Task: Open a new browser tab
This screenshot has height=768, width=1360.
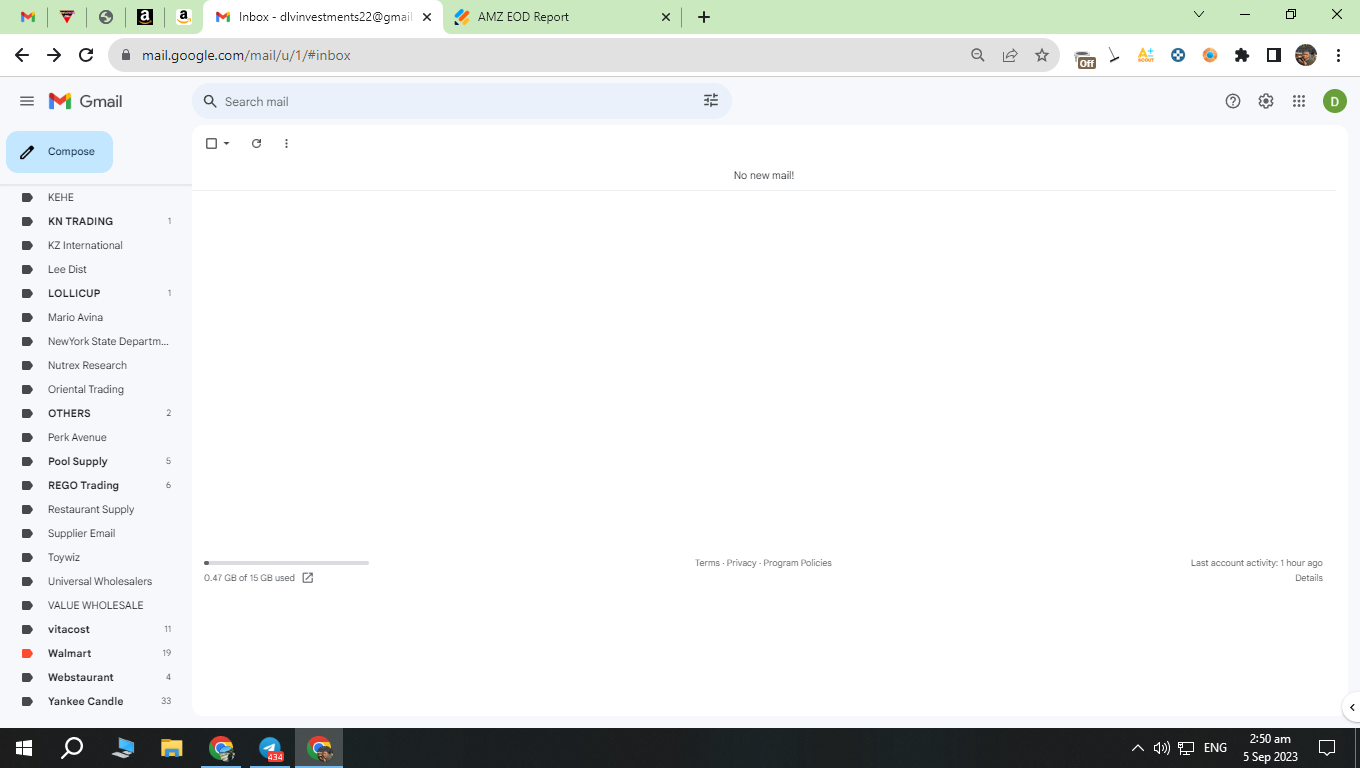Action: (x=704, y=17)
